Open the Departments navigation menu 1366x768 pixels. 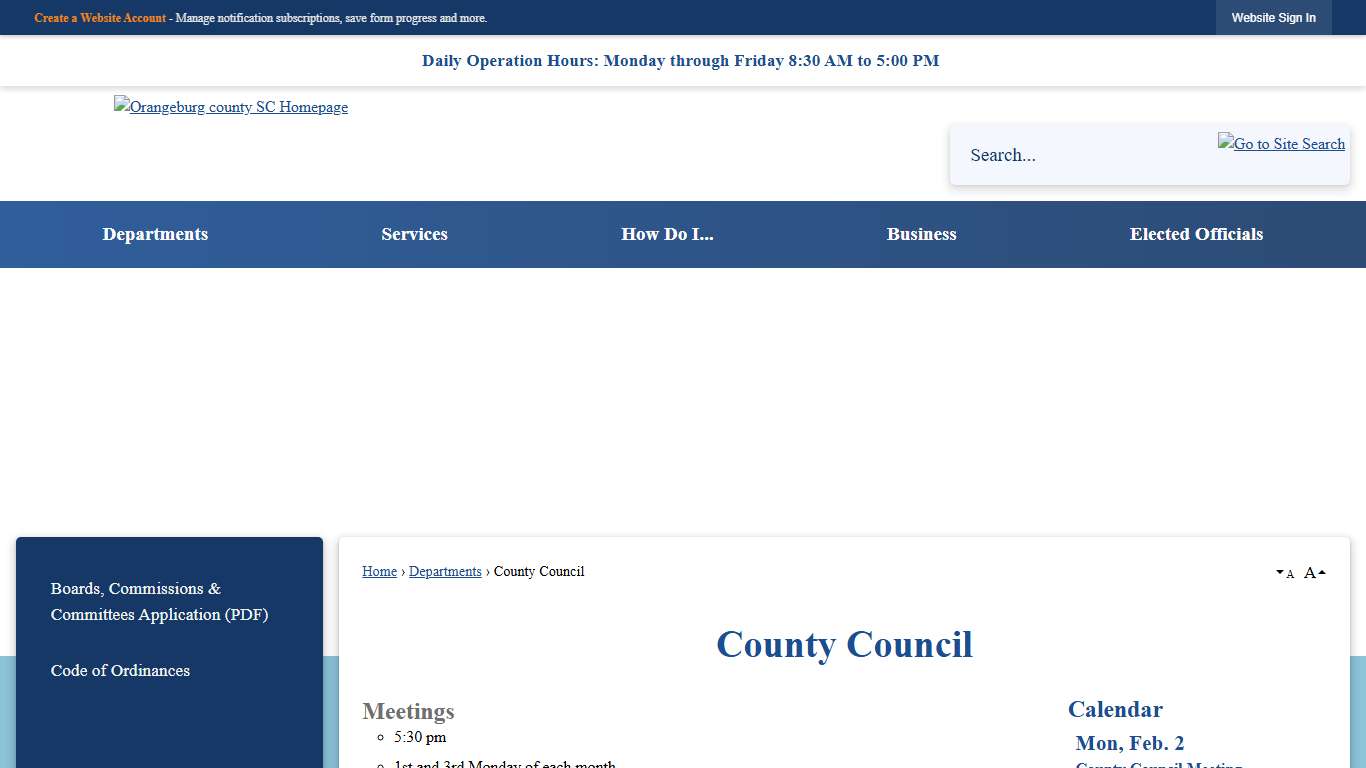(x=155, y=234)
